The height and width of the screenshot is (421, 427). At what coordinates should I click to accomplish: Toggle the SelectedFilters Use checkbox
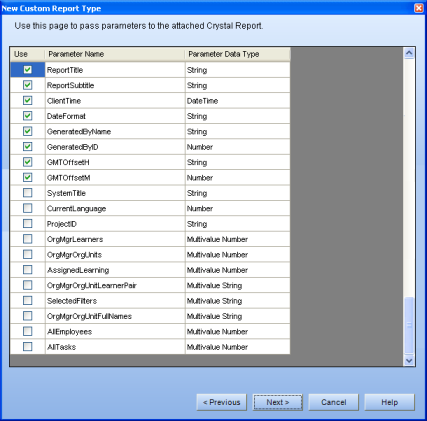(28, 300)
